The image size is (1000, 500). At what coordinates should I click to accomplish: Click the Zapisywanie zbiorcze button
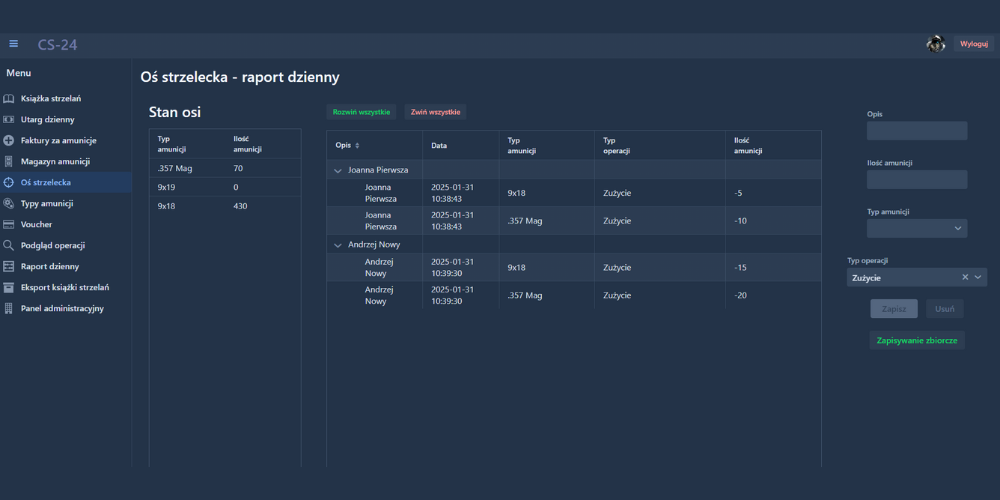pyautogui.click(x=916, y=341)
